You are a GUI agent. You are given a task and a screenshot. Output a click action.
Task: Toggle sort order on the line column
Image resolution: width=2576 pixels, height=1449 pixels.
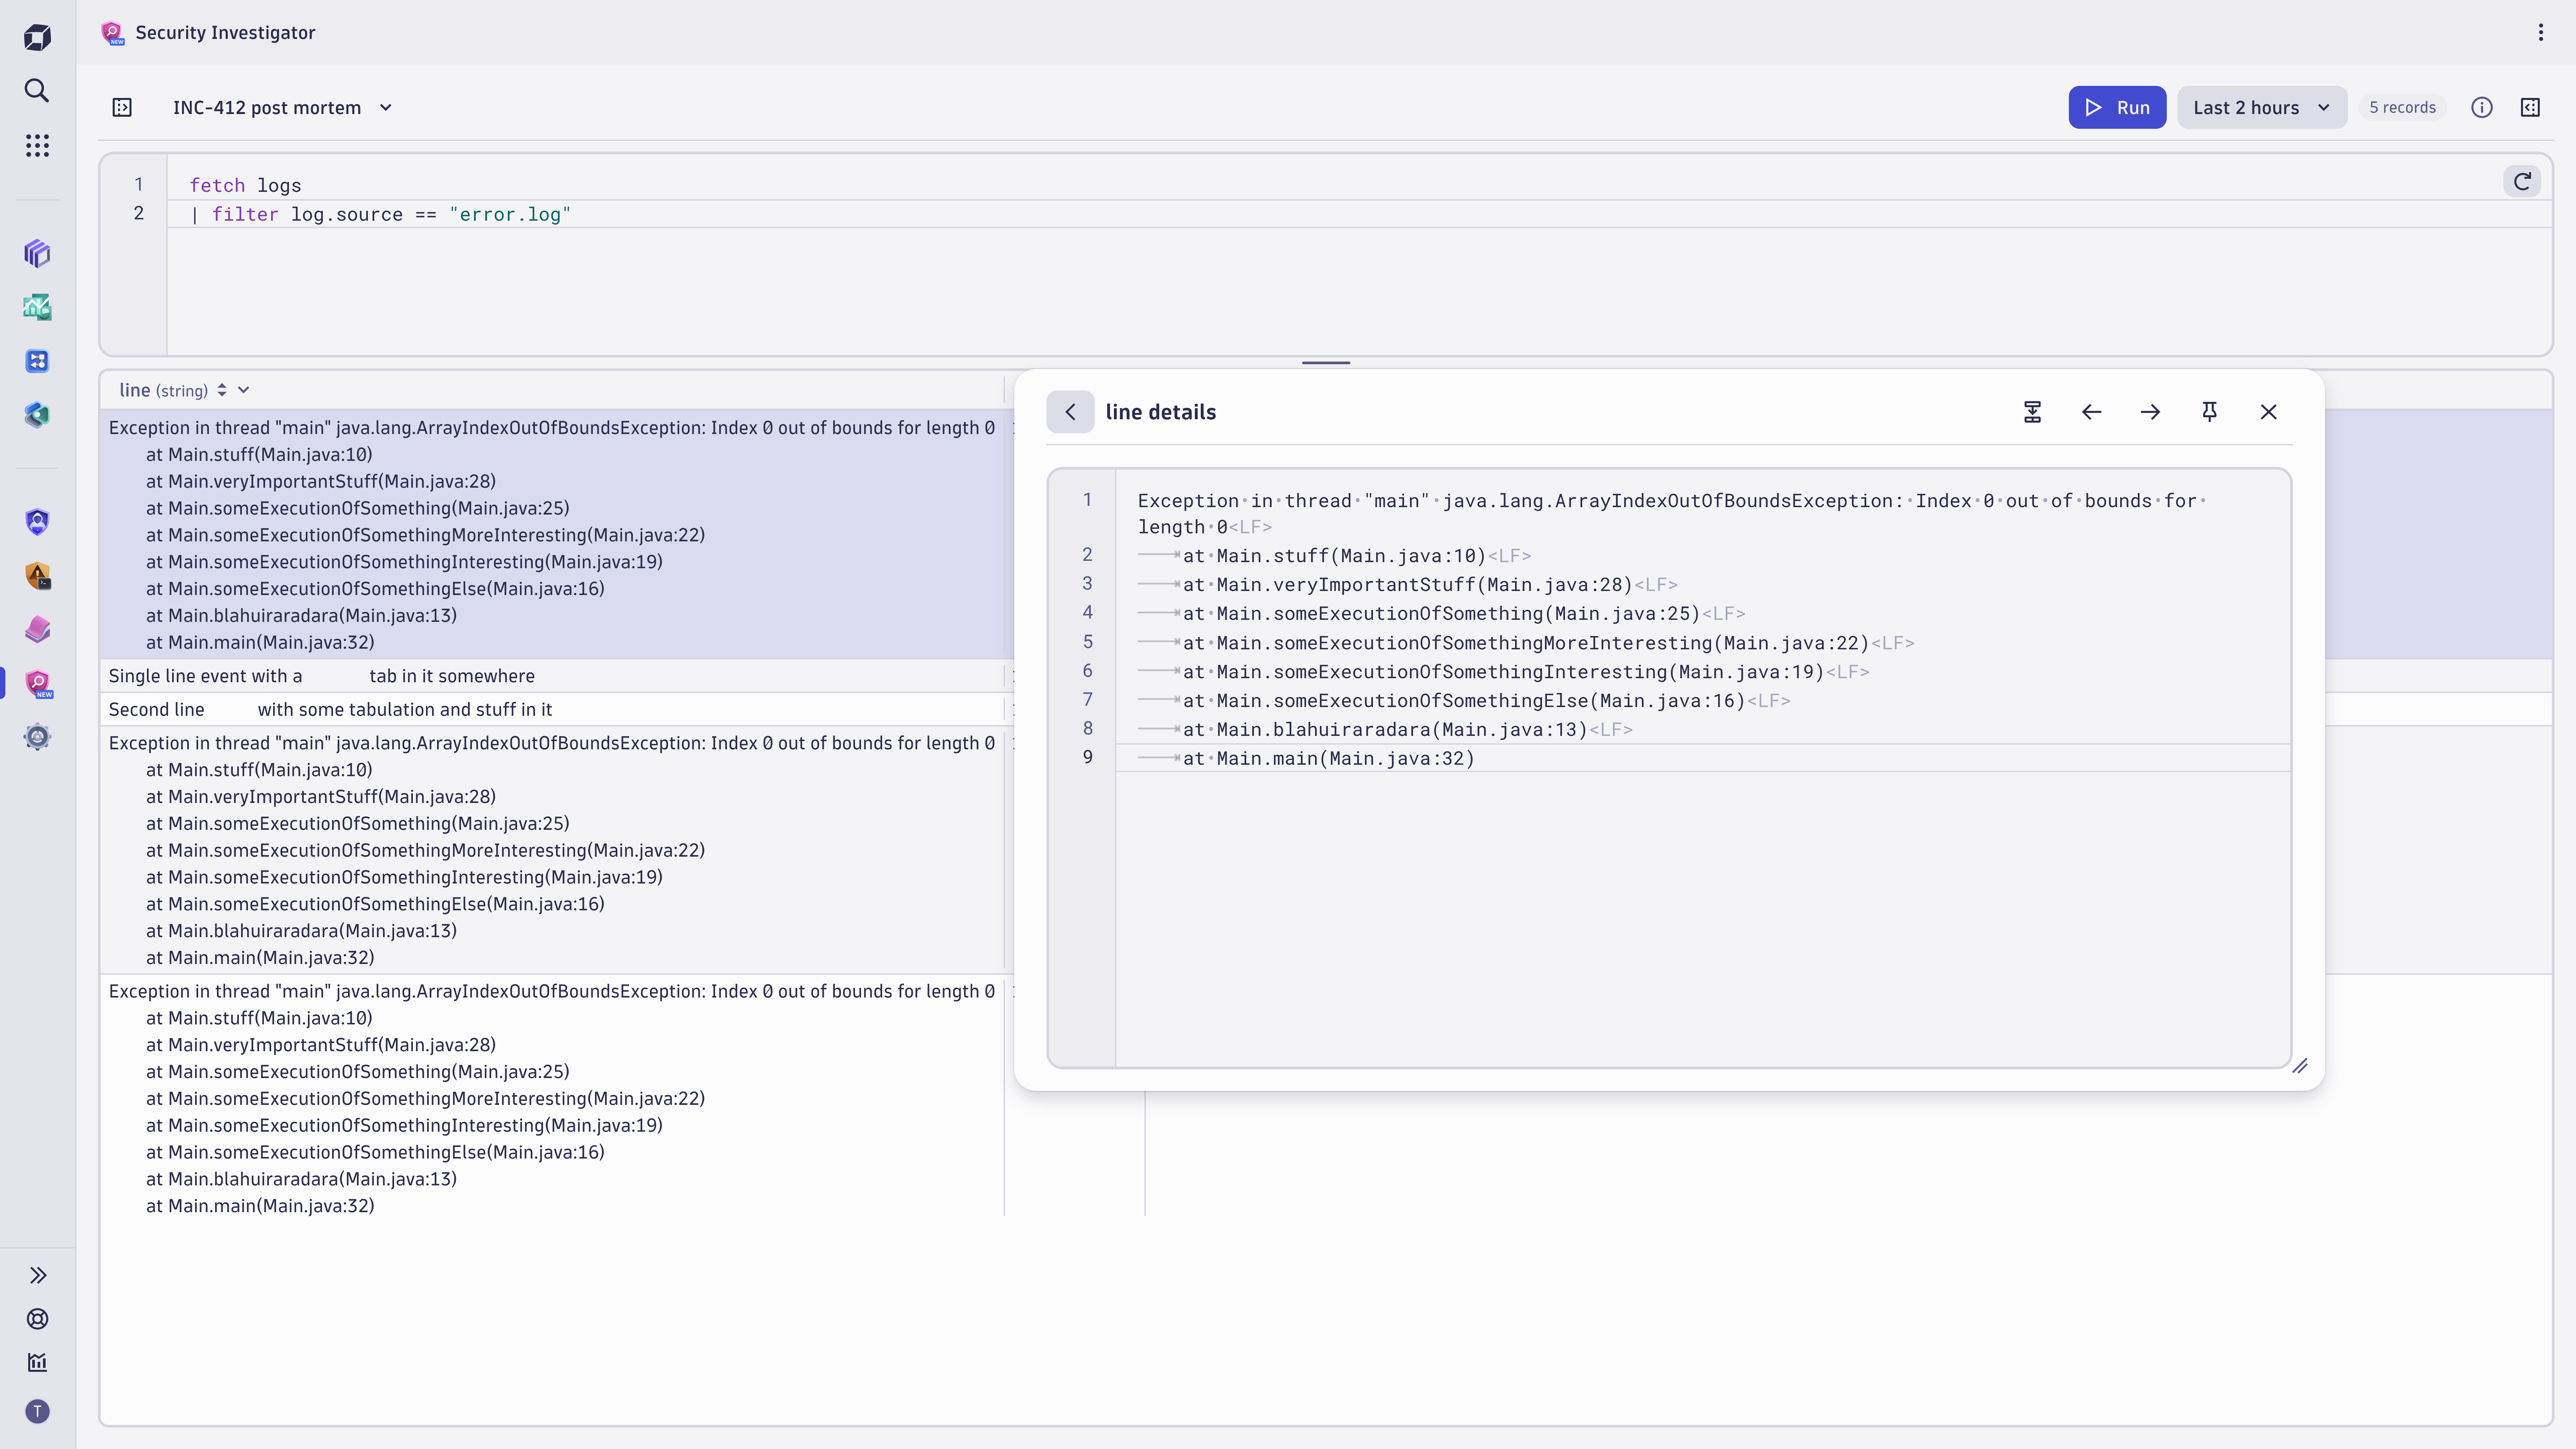coord(222,390)
